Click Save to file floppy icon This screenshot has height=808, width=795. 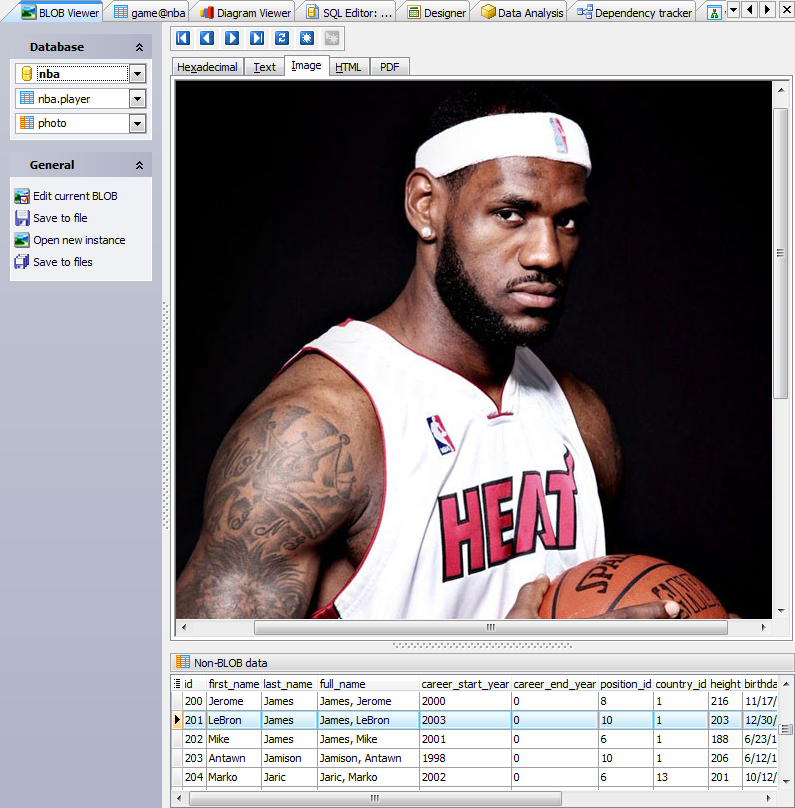(22, 218)
